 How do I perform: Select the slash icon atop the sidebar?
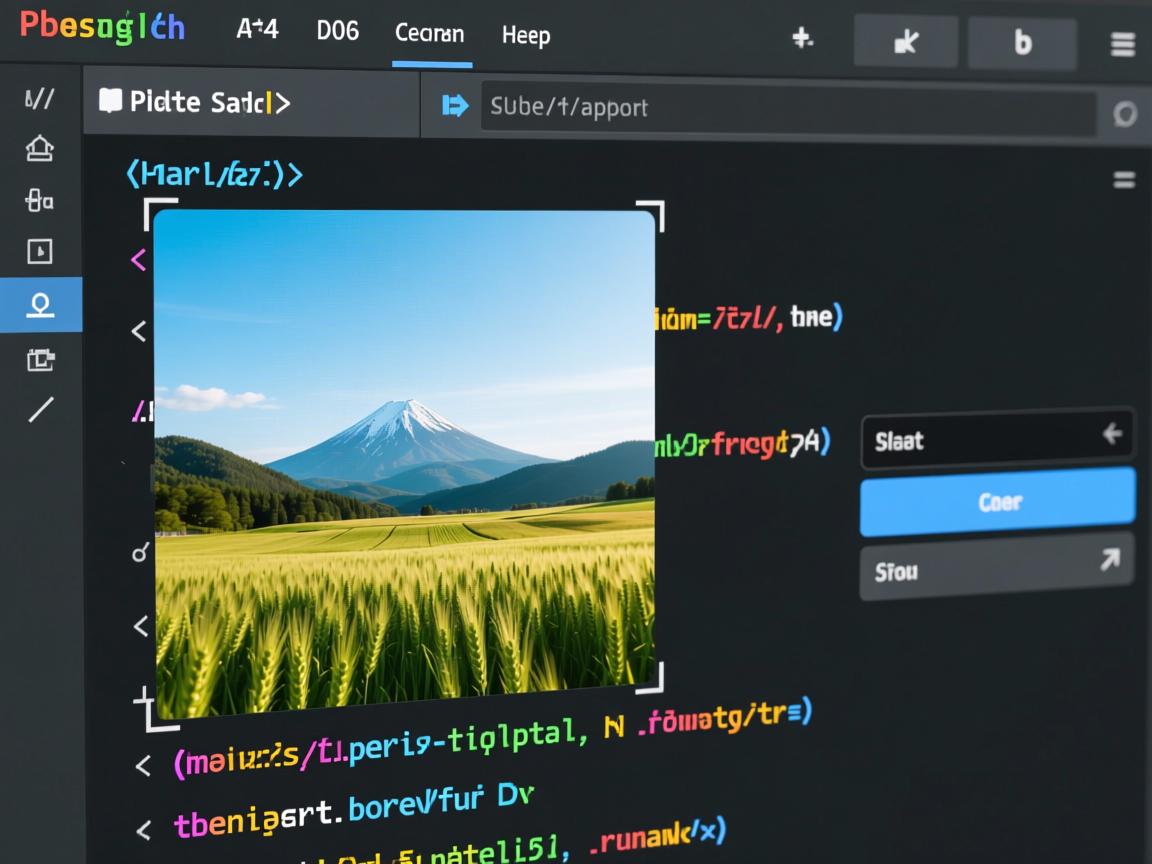tap(39, 98)
